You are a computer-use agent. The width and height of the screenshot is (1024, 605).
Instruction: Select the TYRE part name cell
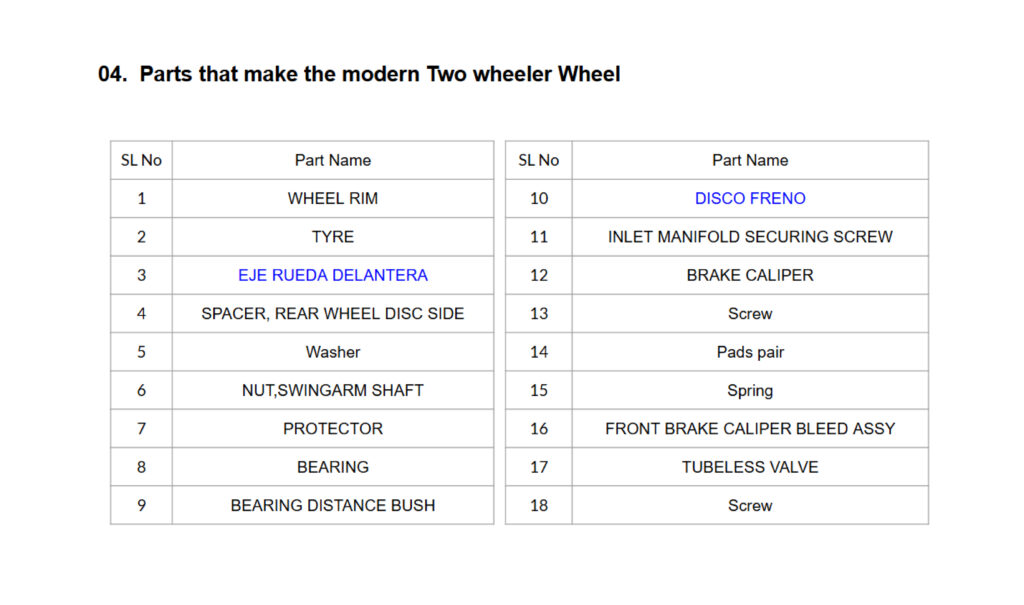coord(332,237)
